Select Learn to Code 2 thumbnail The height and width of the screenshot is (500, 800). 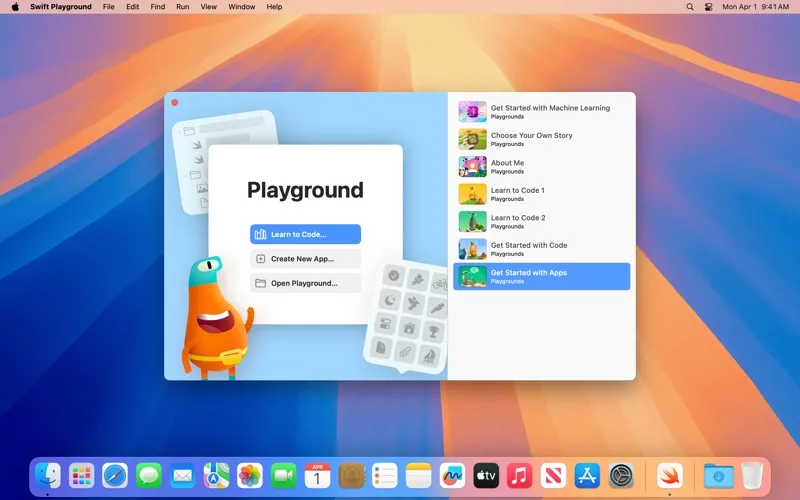(472, 222)
